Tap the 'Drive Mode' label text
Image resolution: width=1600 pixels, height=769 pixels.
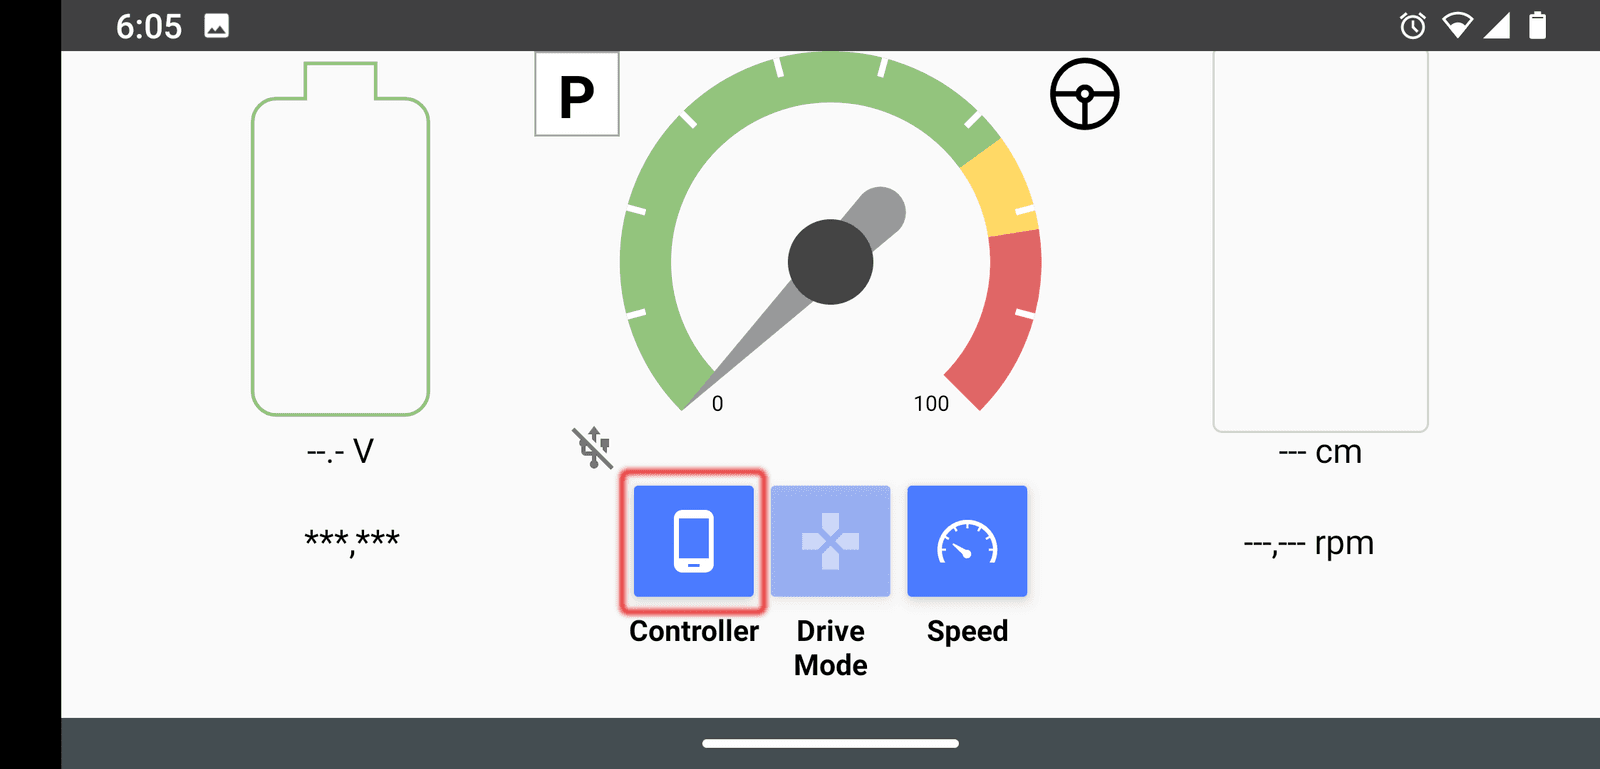click(x=831, y=648)
